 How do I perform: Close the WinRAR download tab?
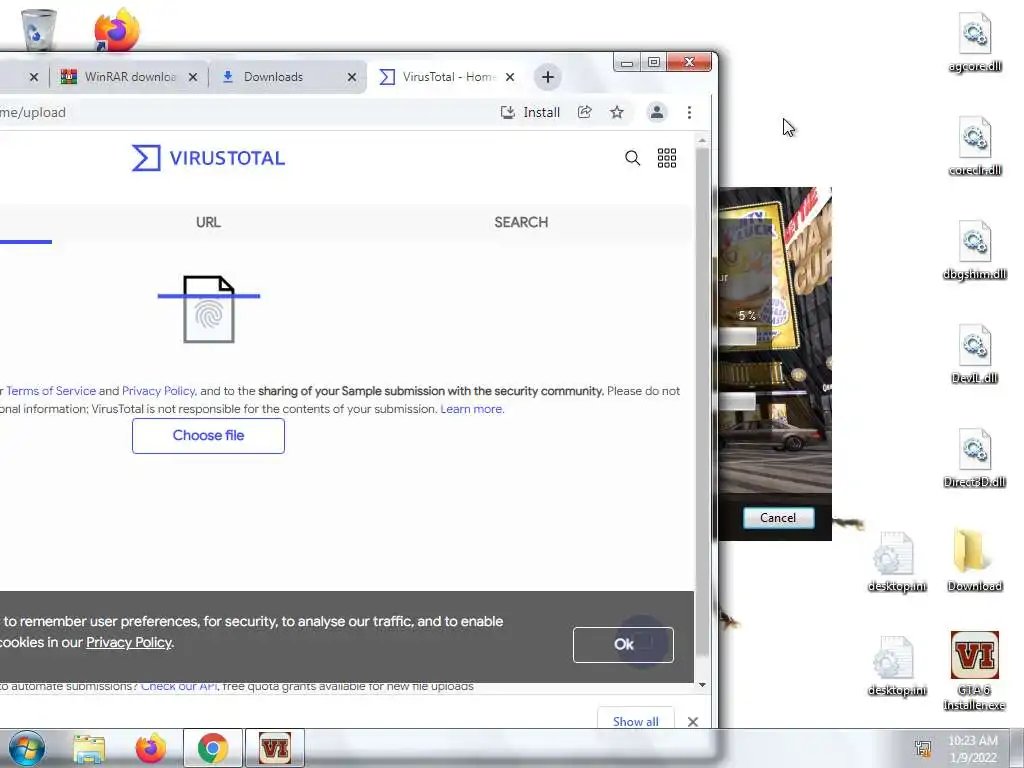[193, 77]
